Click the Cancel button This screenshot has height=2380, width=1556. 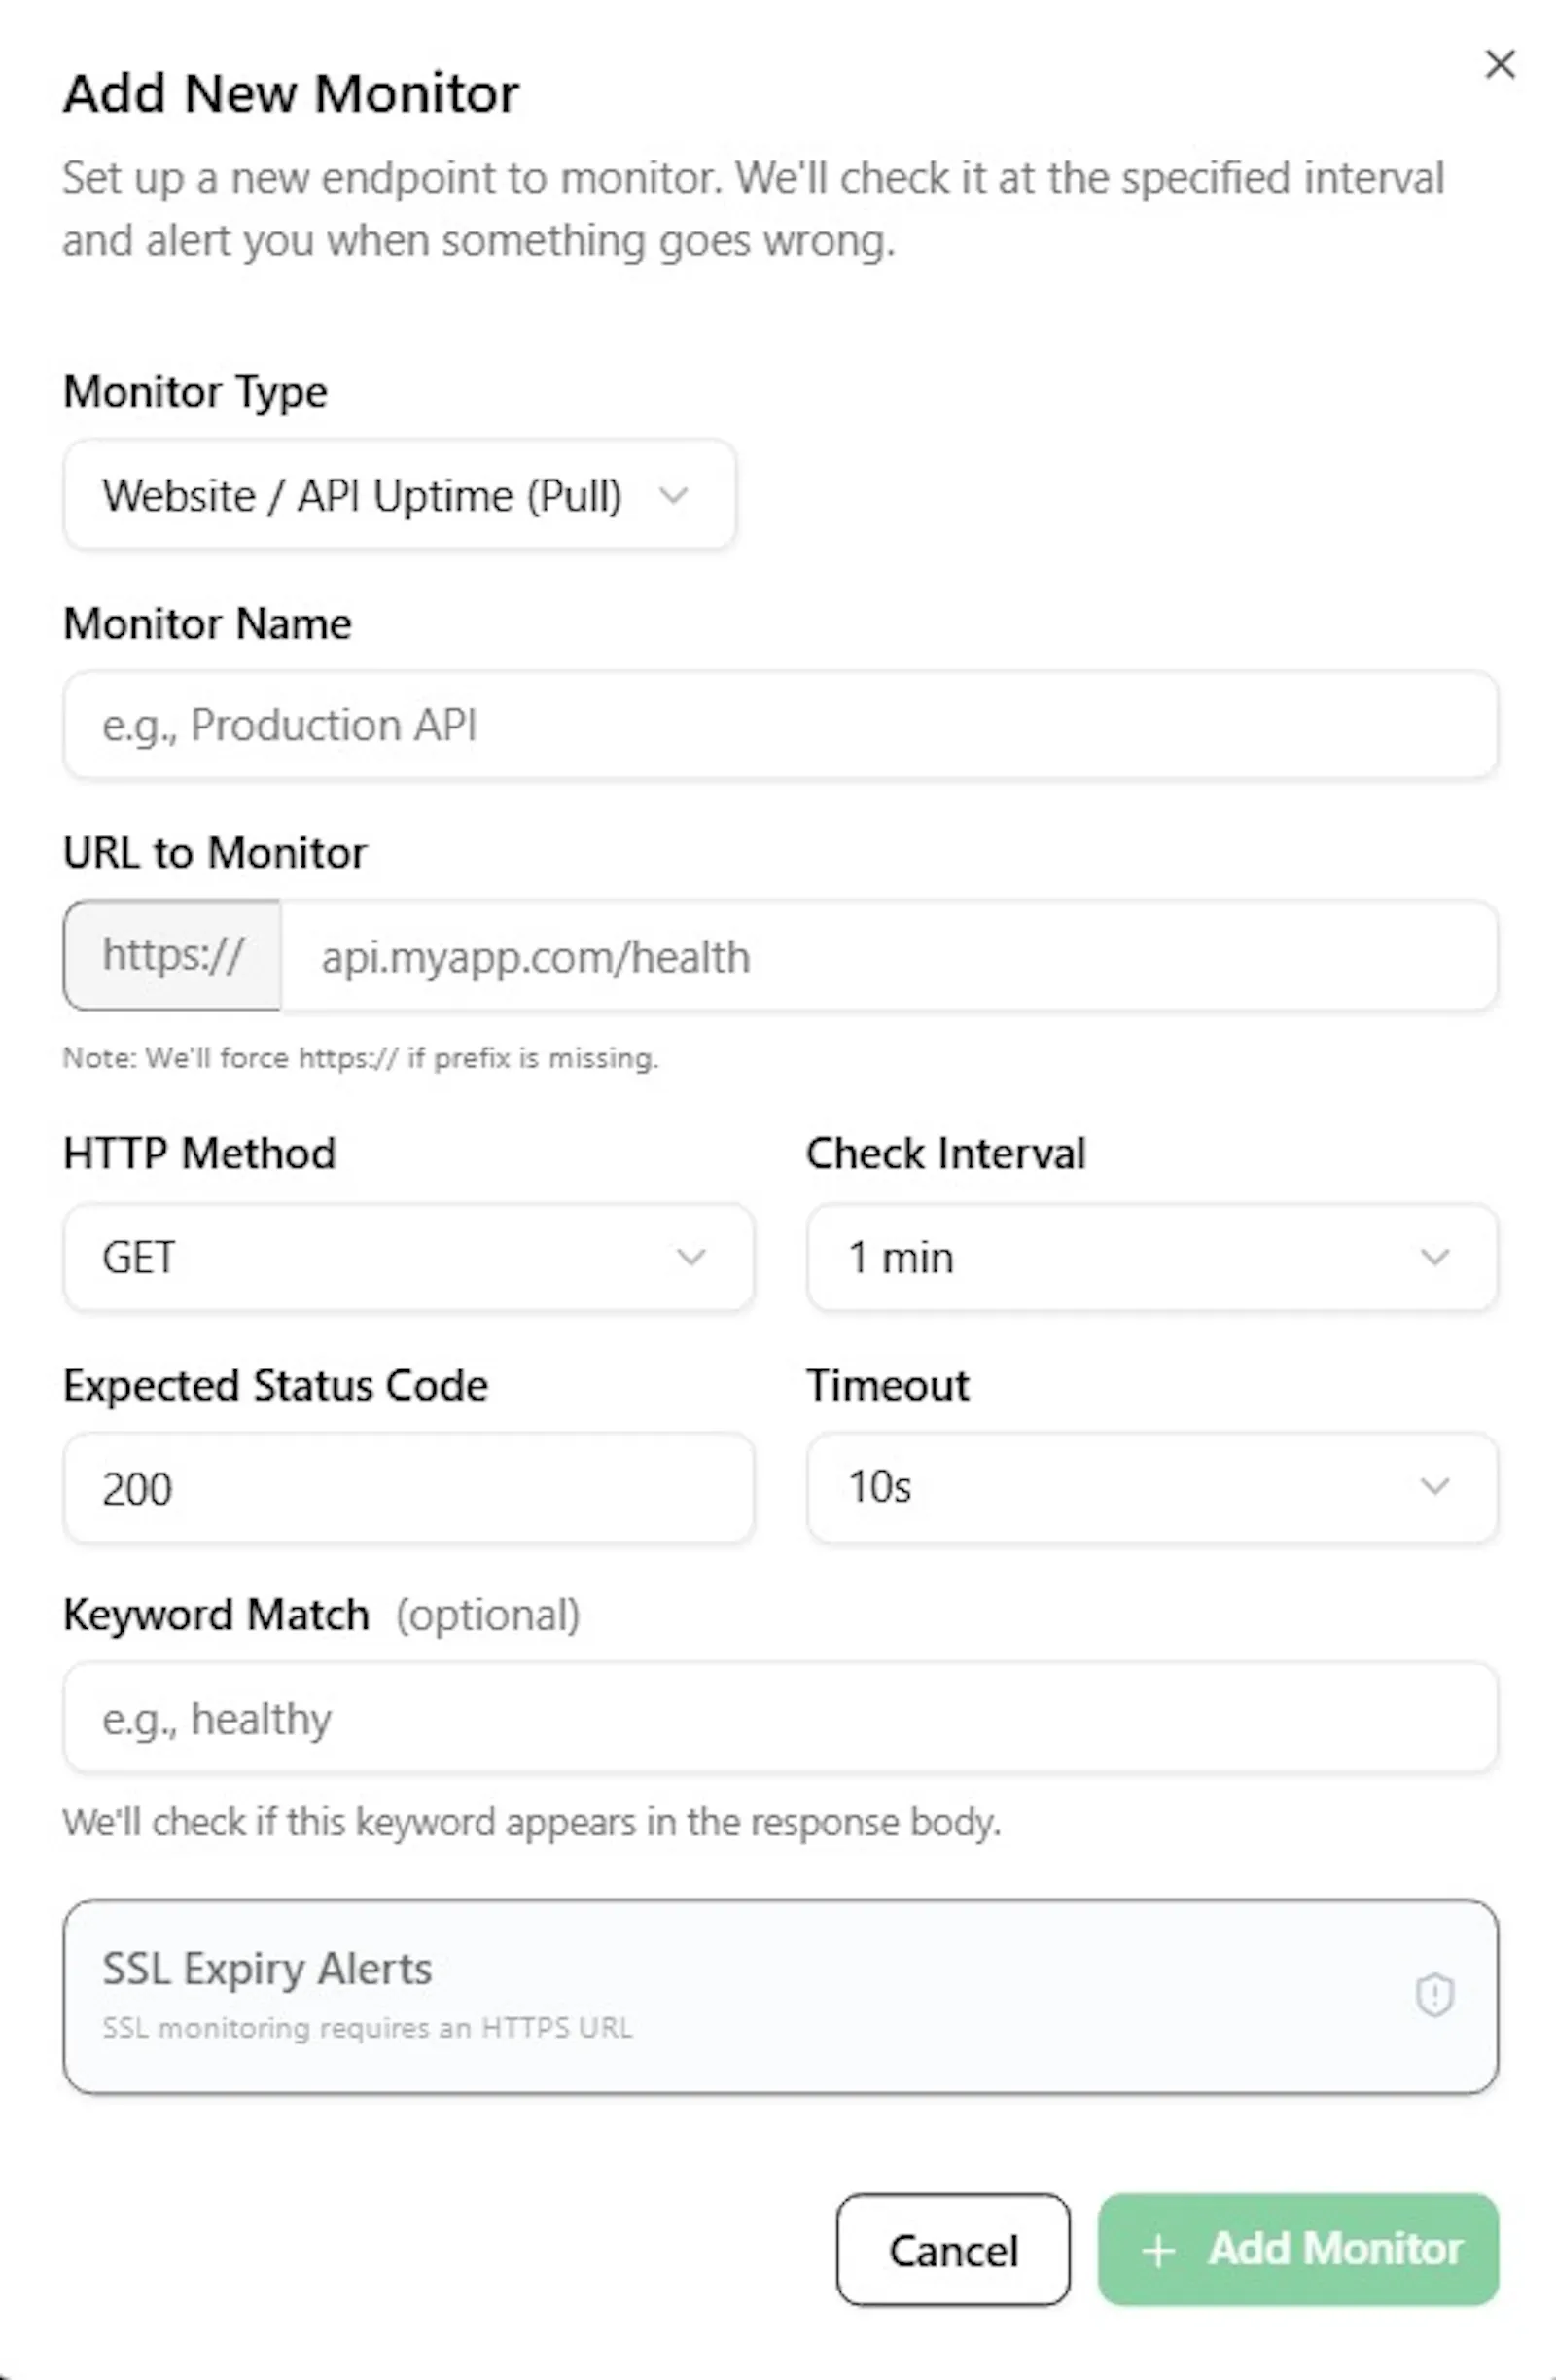click(953, 2250)
